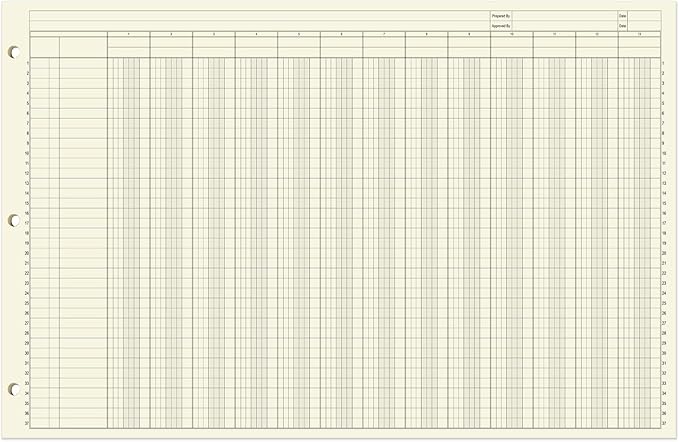Screen dimensions: 679x442
Task: Click row number 37 on left margin
Action: click(x=28, y=424)
